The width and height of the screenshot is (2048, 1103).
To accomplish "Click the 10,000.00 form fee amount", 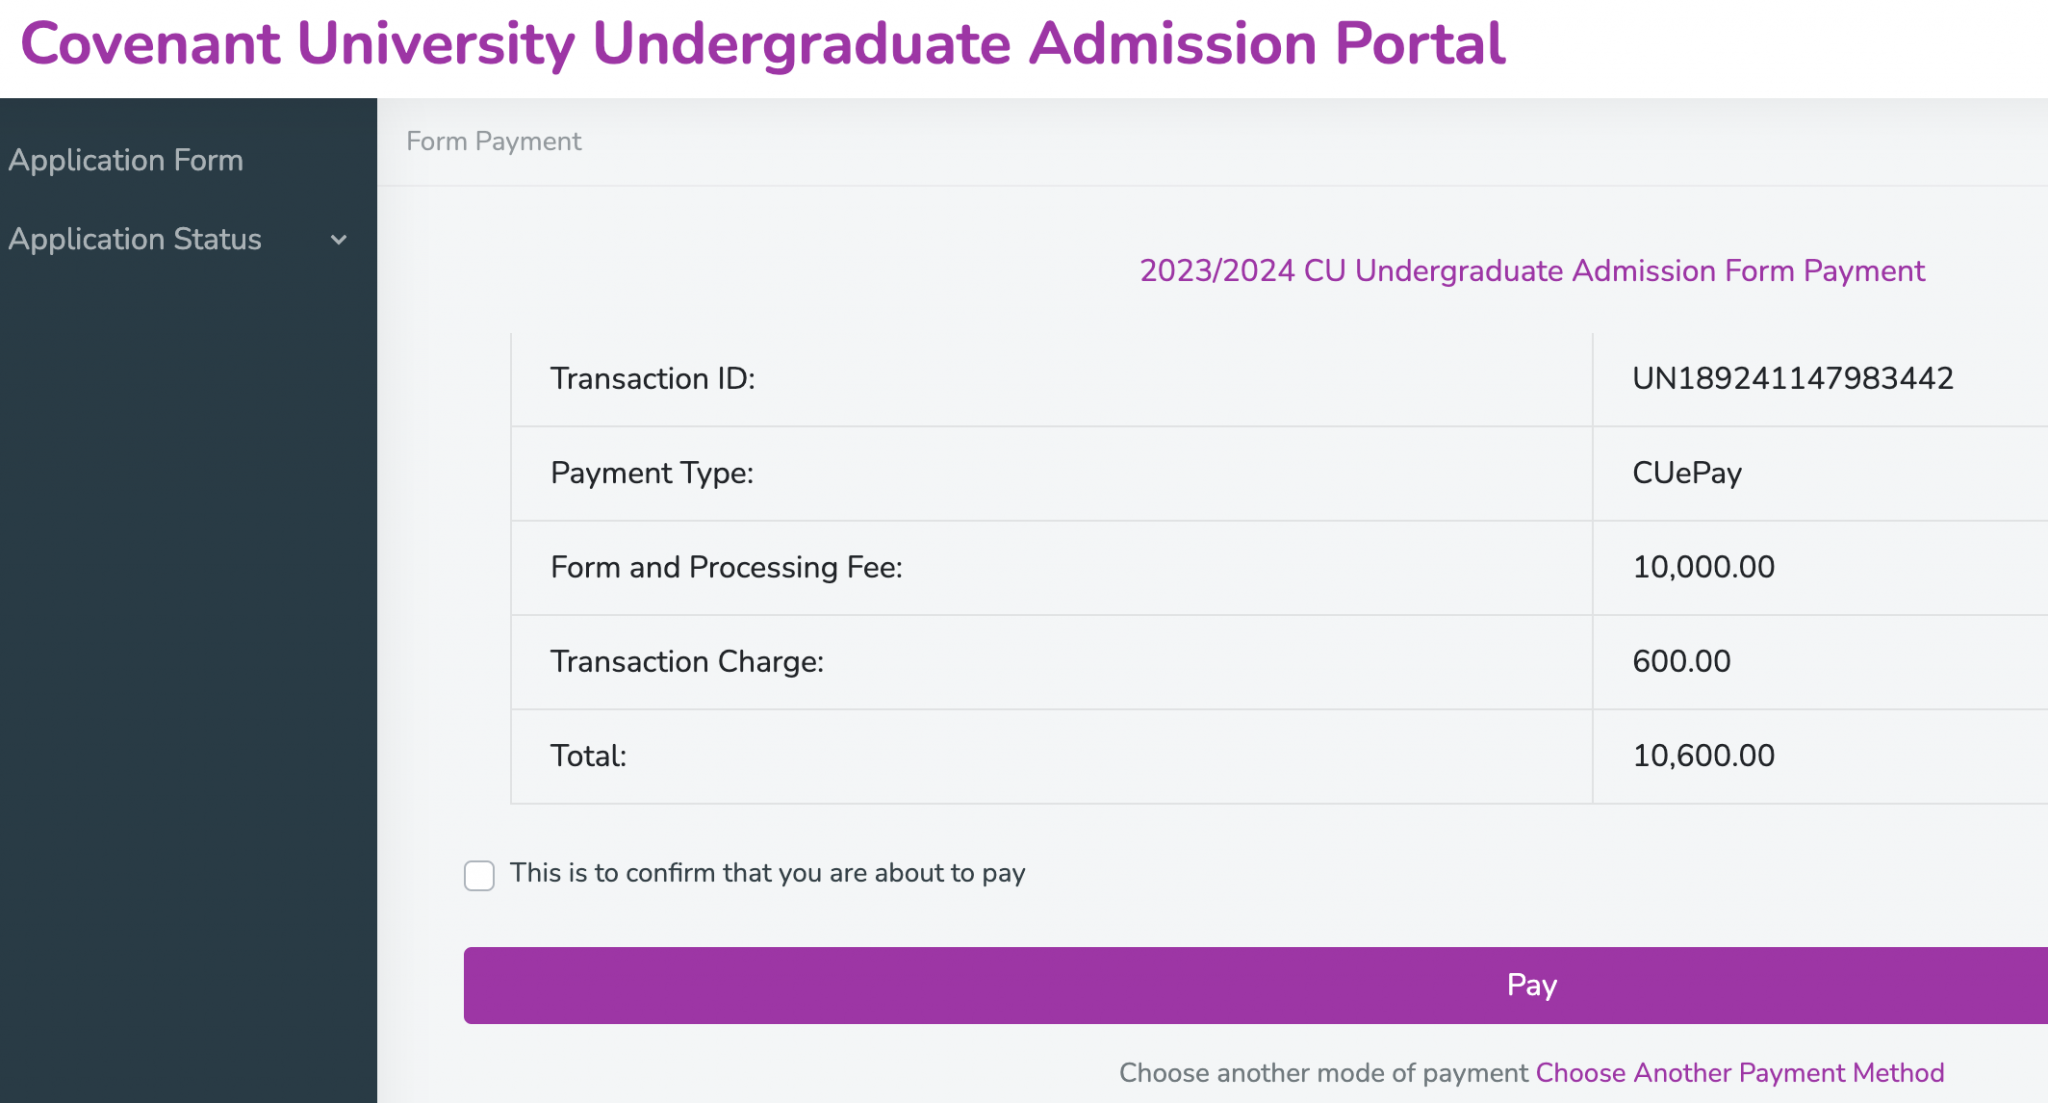I will [1703, 567].
